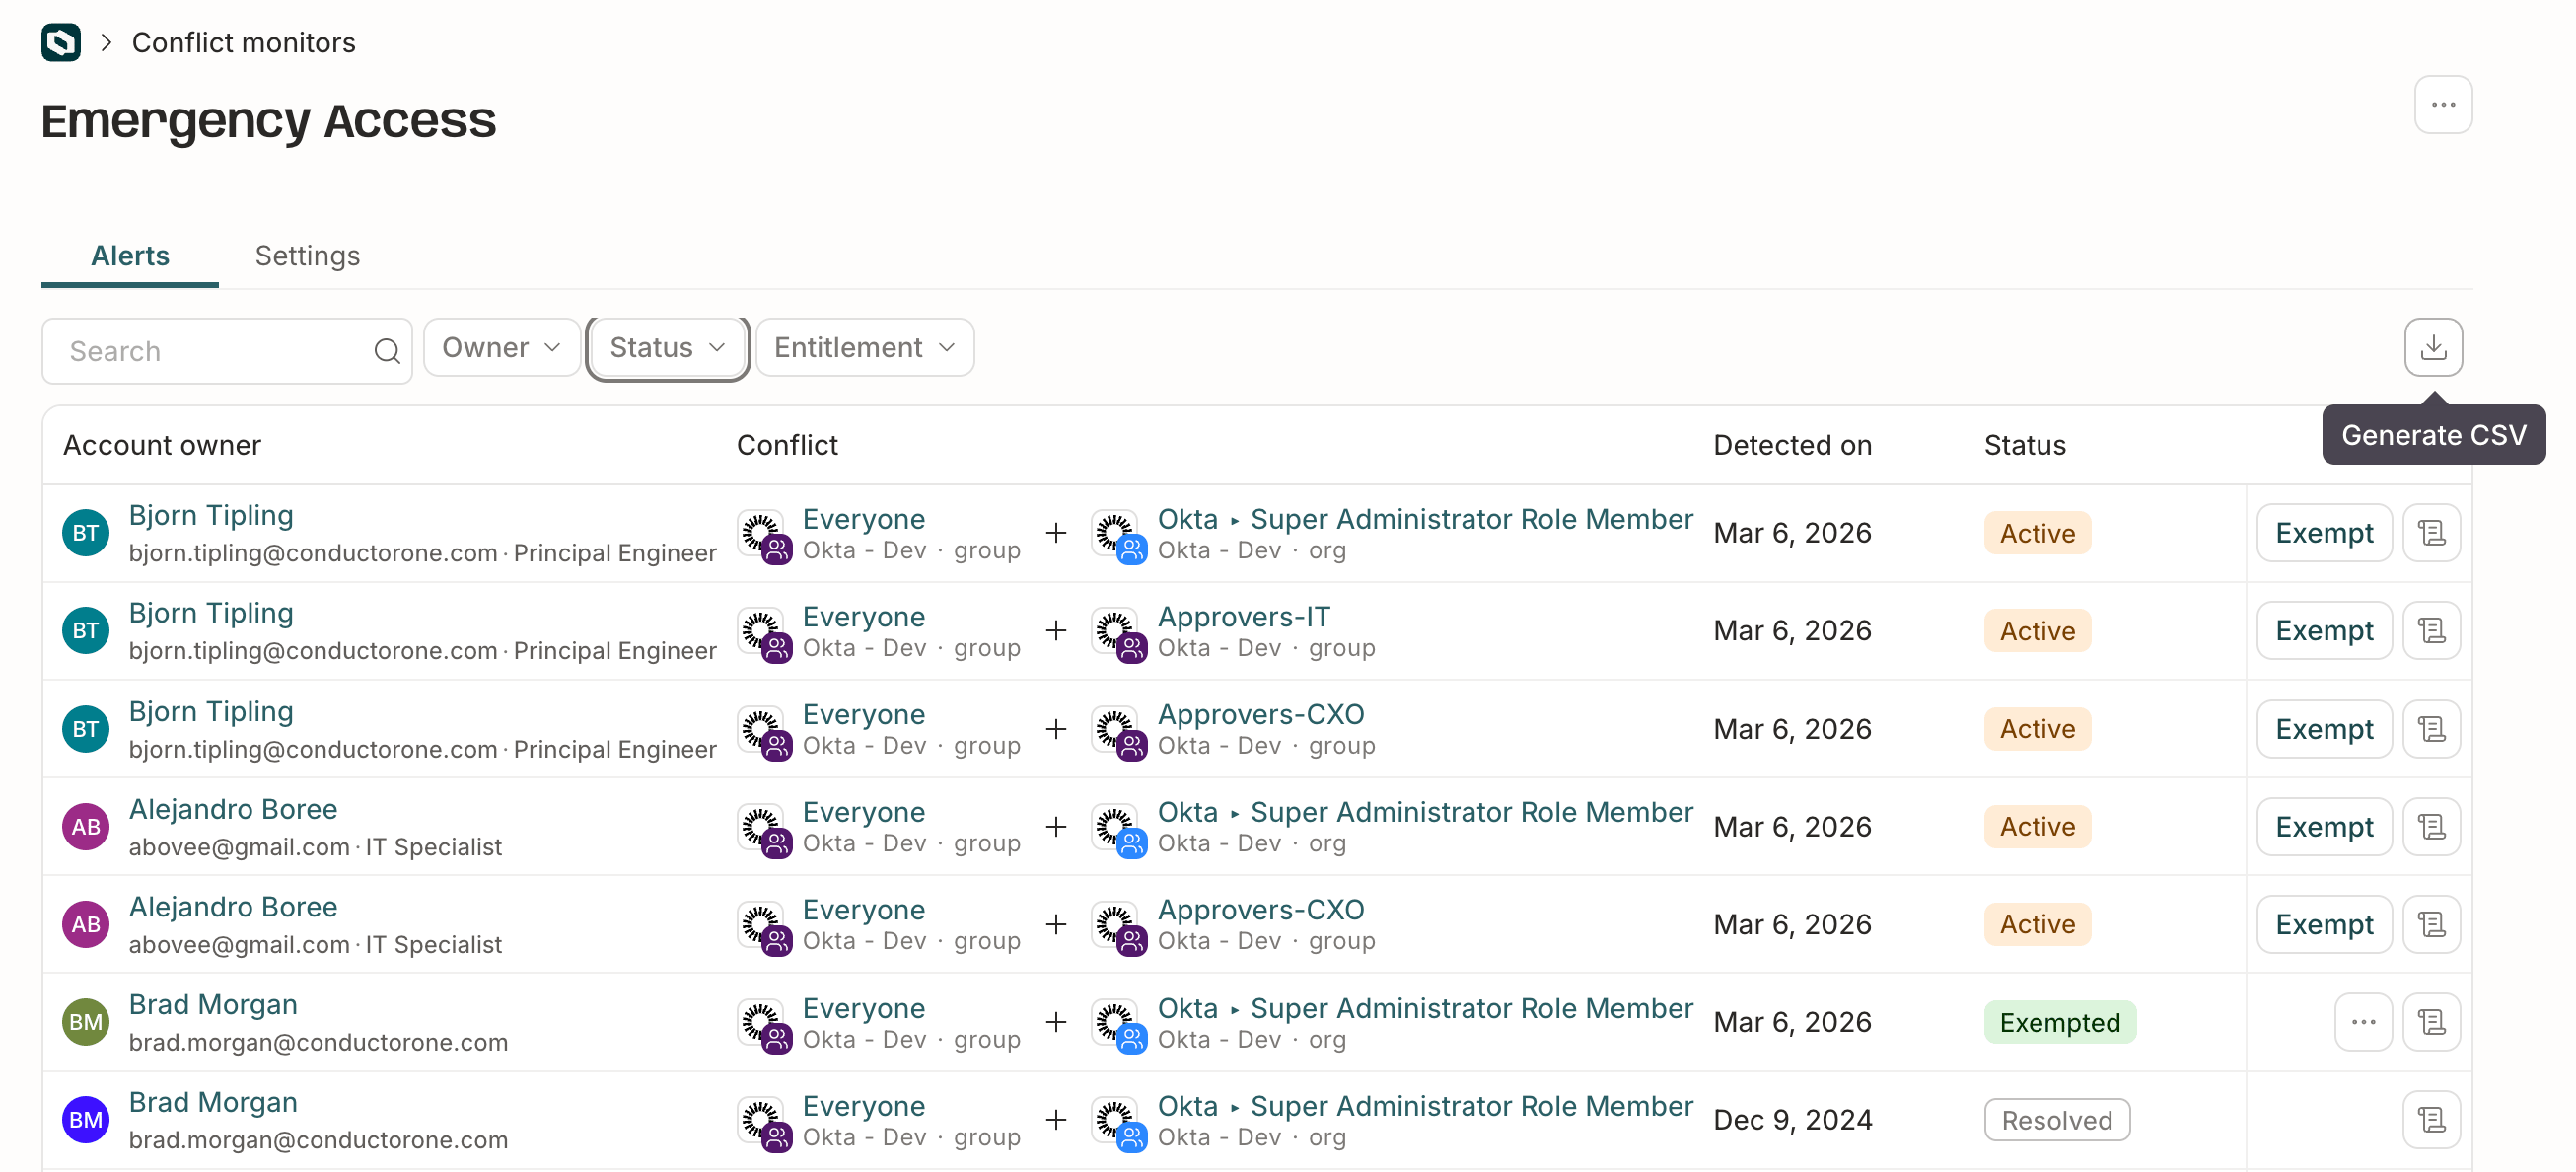Click Okta org icon beside Super Administrator in Exempted row
Screen dimensions: 2576x1172
coord(1119,1025)
